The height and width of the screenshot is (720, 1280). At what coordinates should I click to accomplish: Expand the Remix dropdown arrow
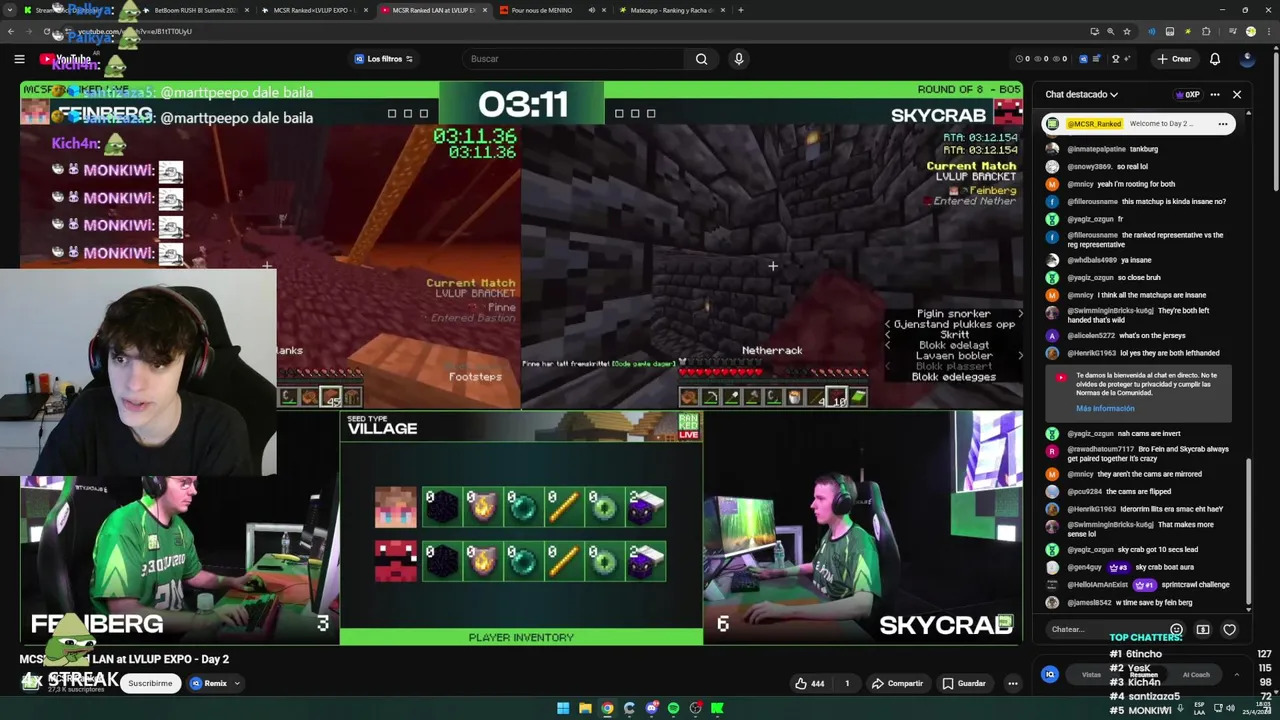pyautogui.click(x=237, y=684)
